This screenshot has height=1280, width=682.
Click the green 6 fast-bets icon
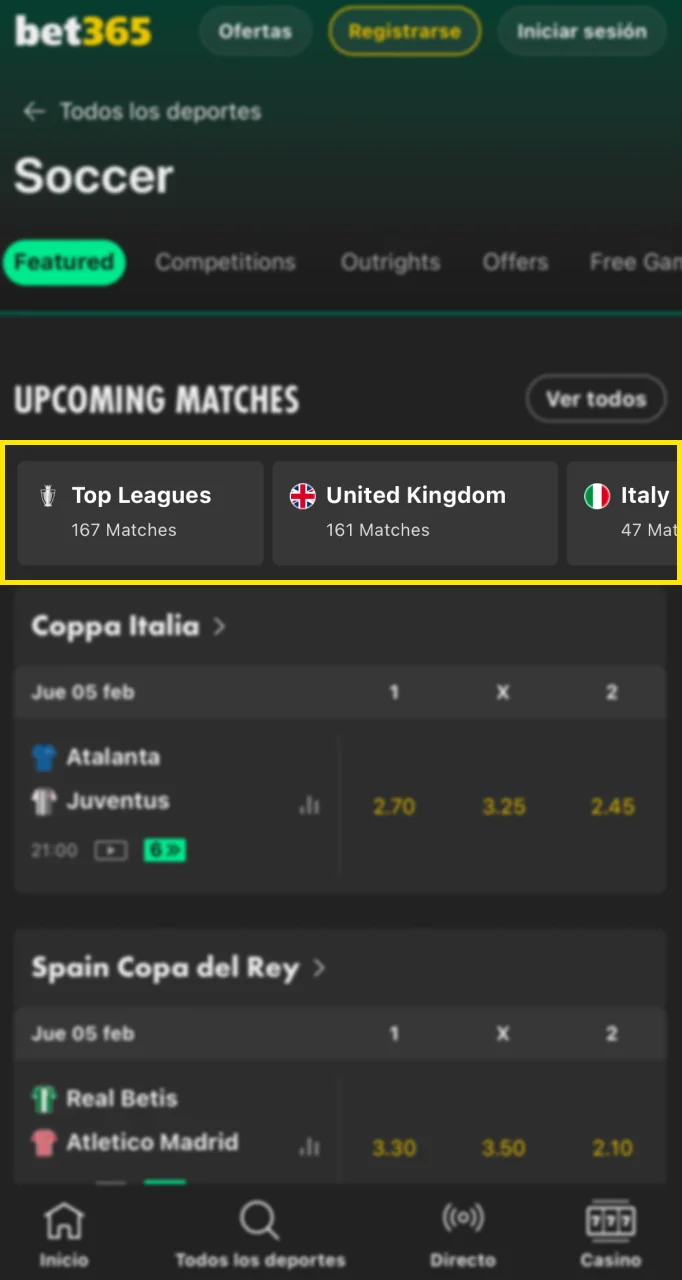(164, 850)
